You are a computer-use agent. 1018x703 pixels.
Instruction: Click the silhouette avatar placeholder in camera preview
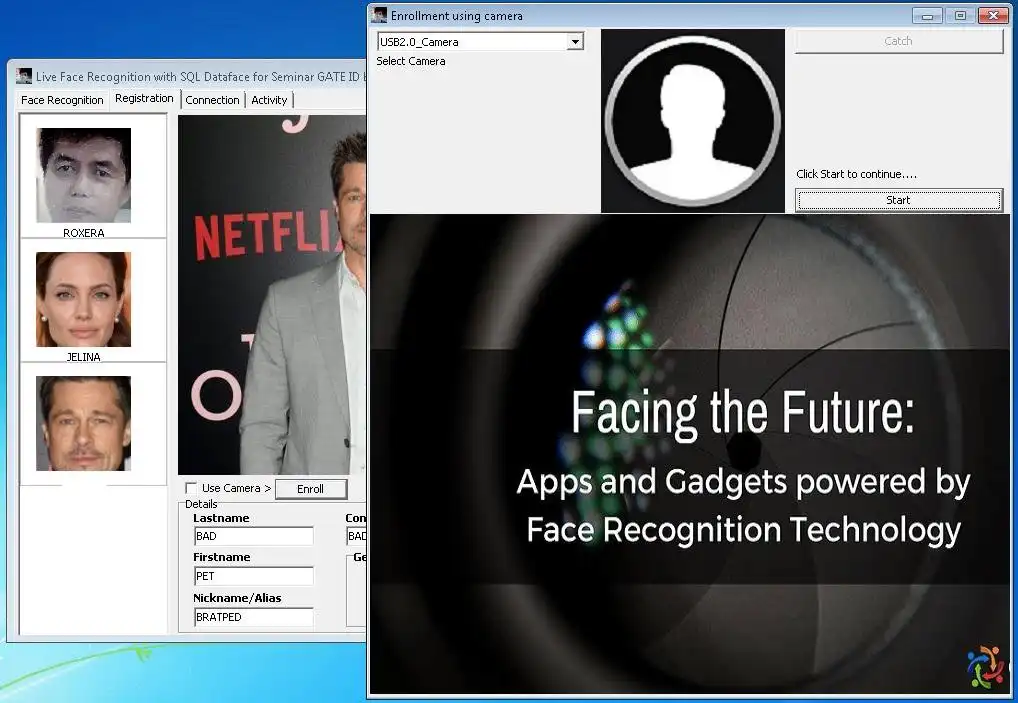click(692, 120)
